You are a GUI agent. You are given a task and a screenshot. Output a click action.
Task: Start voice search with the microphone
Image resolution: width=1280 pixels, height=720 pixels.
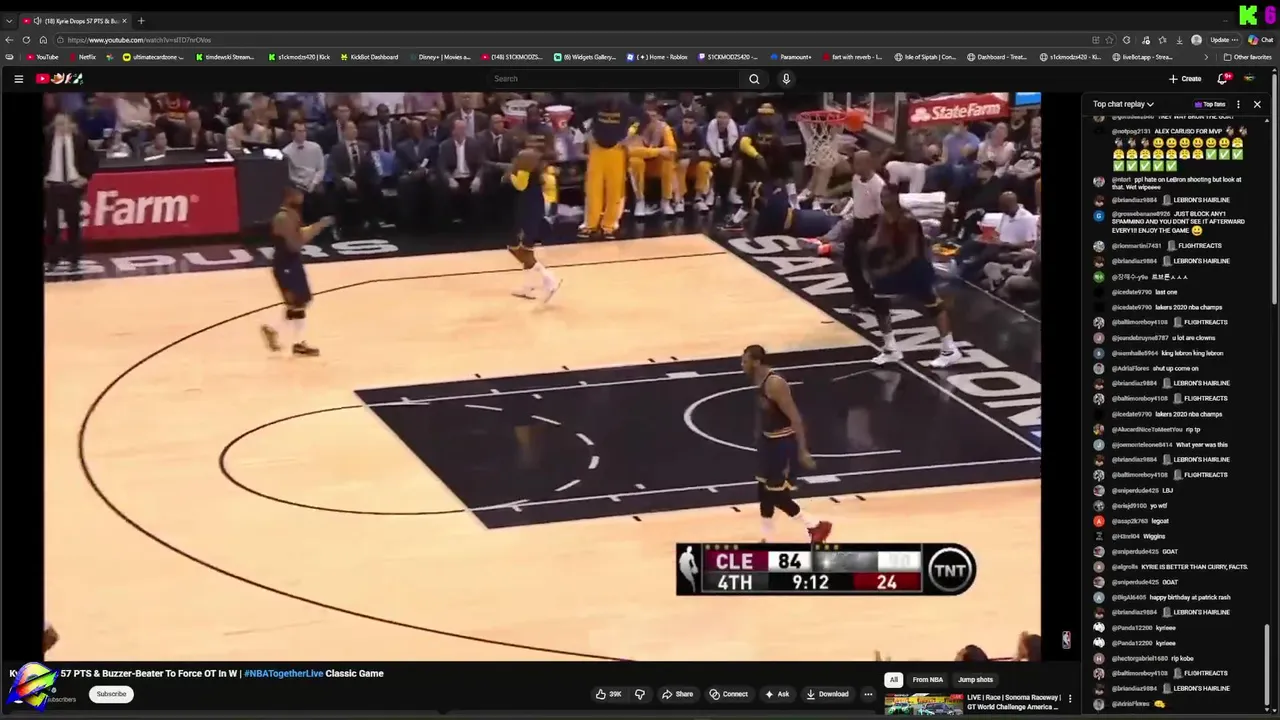point(786,79)
